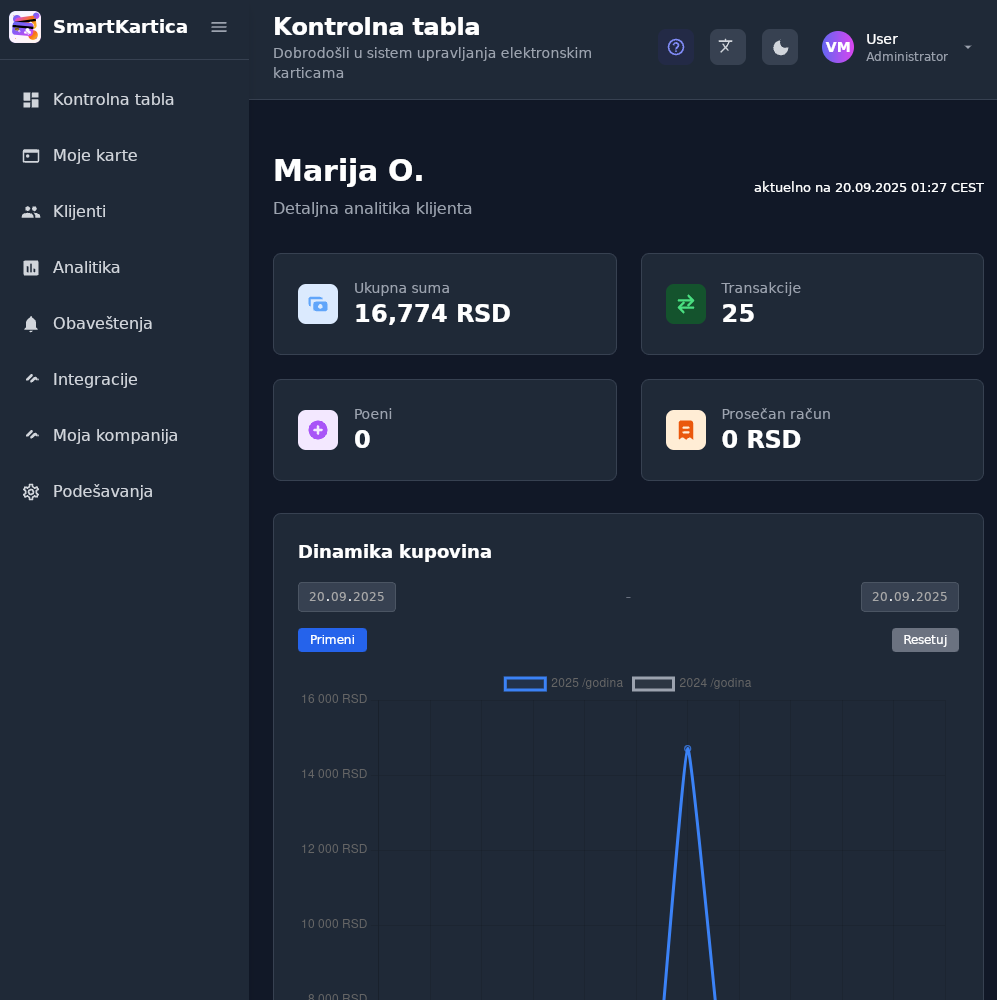The height and width of the screenshot is (1000, 997).
Task: Toggle dark mode with the moon icon
Action: tap(780, 47)
